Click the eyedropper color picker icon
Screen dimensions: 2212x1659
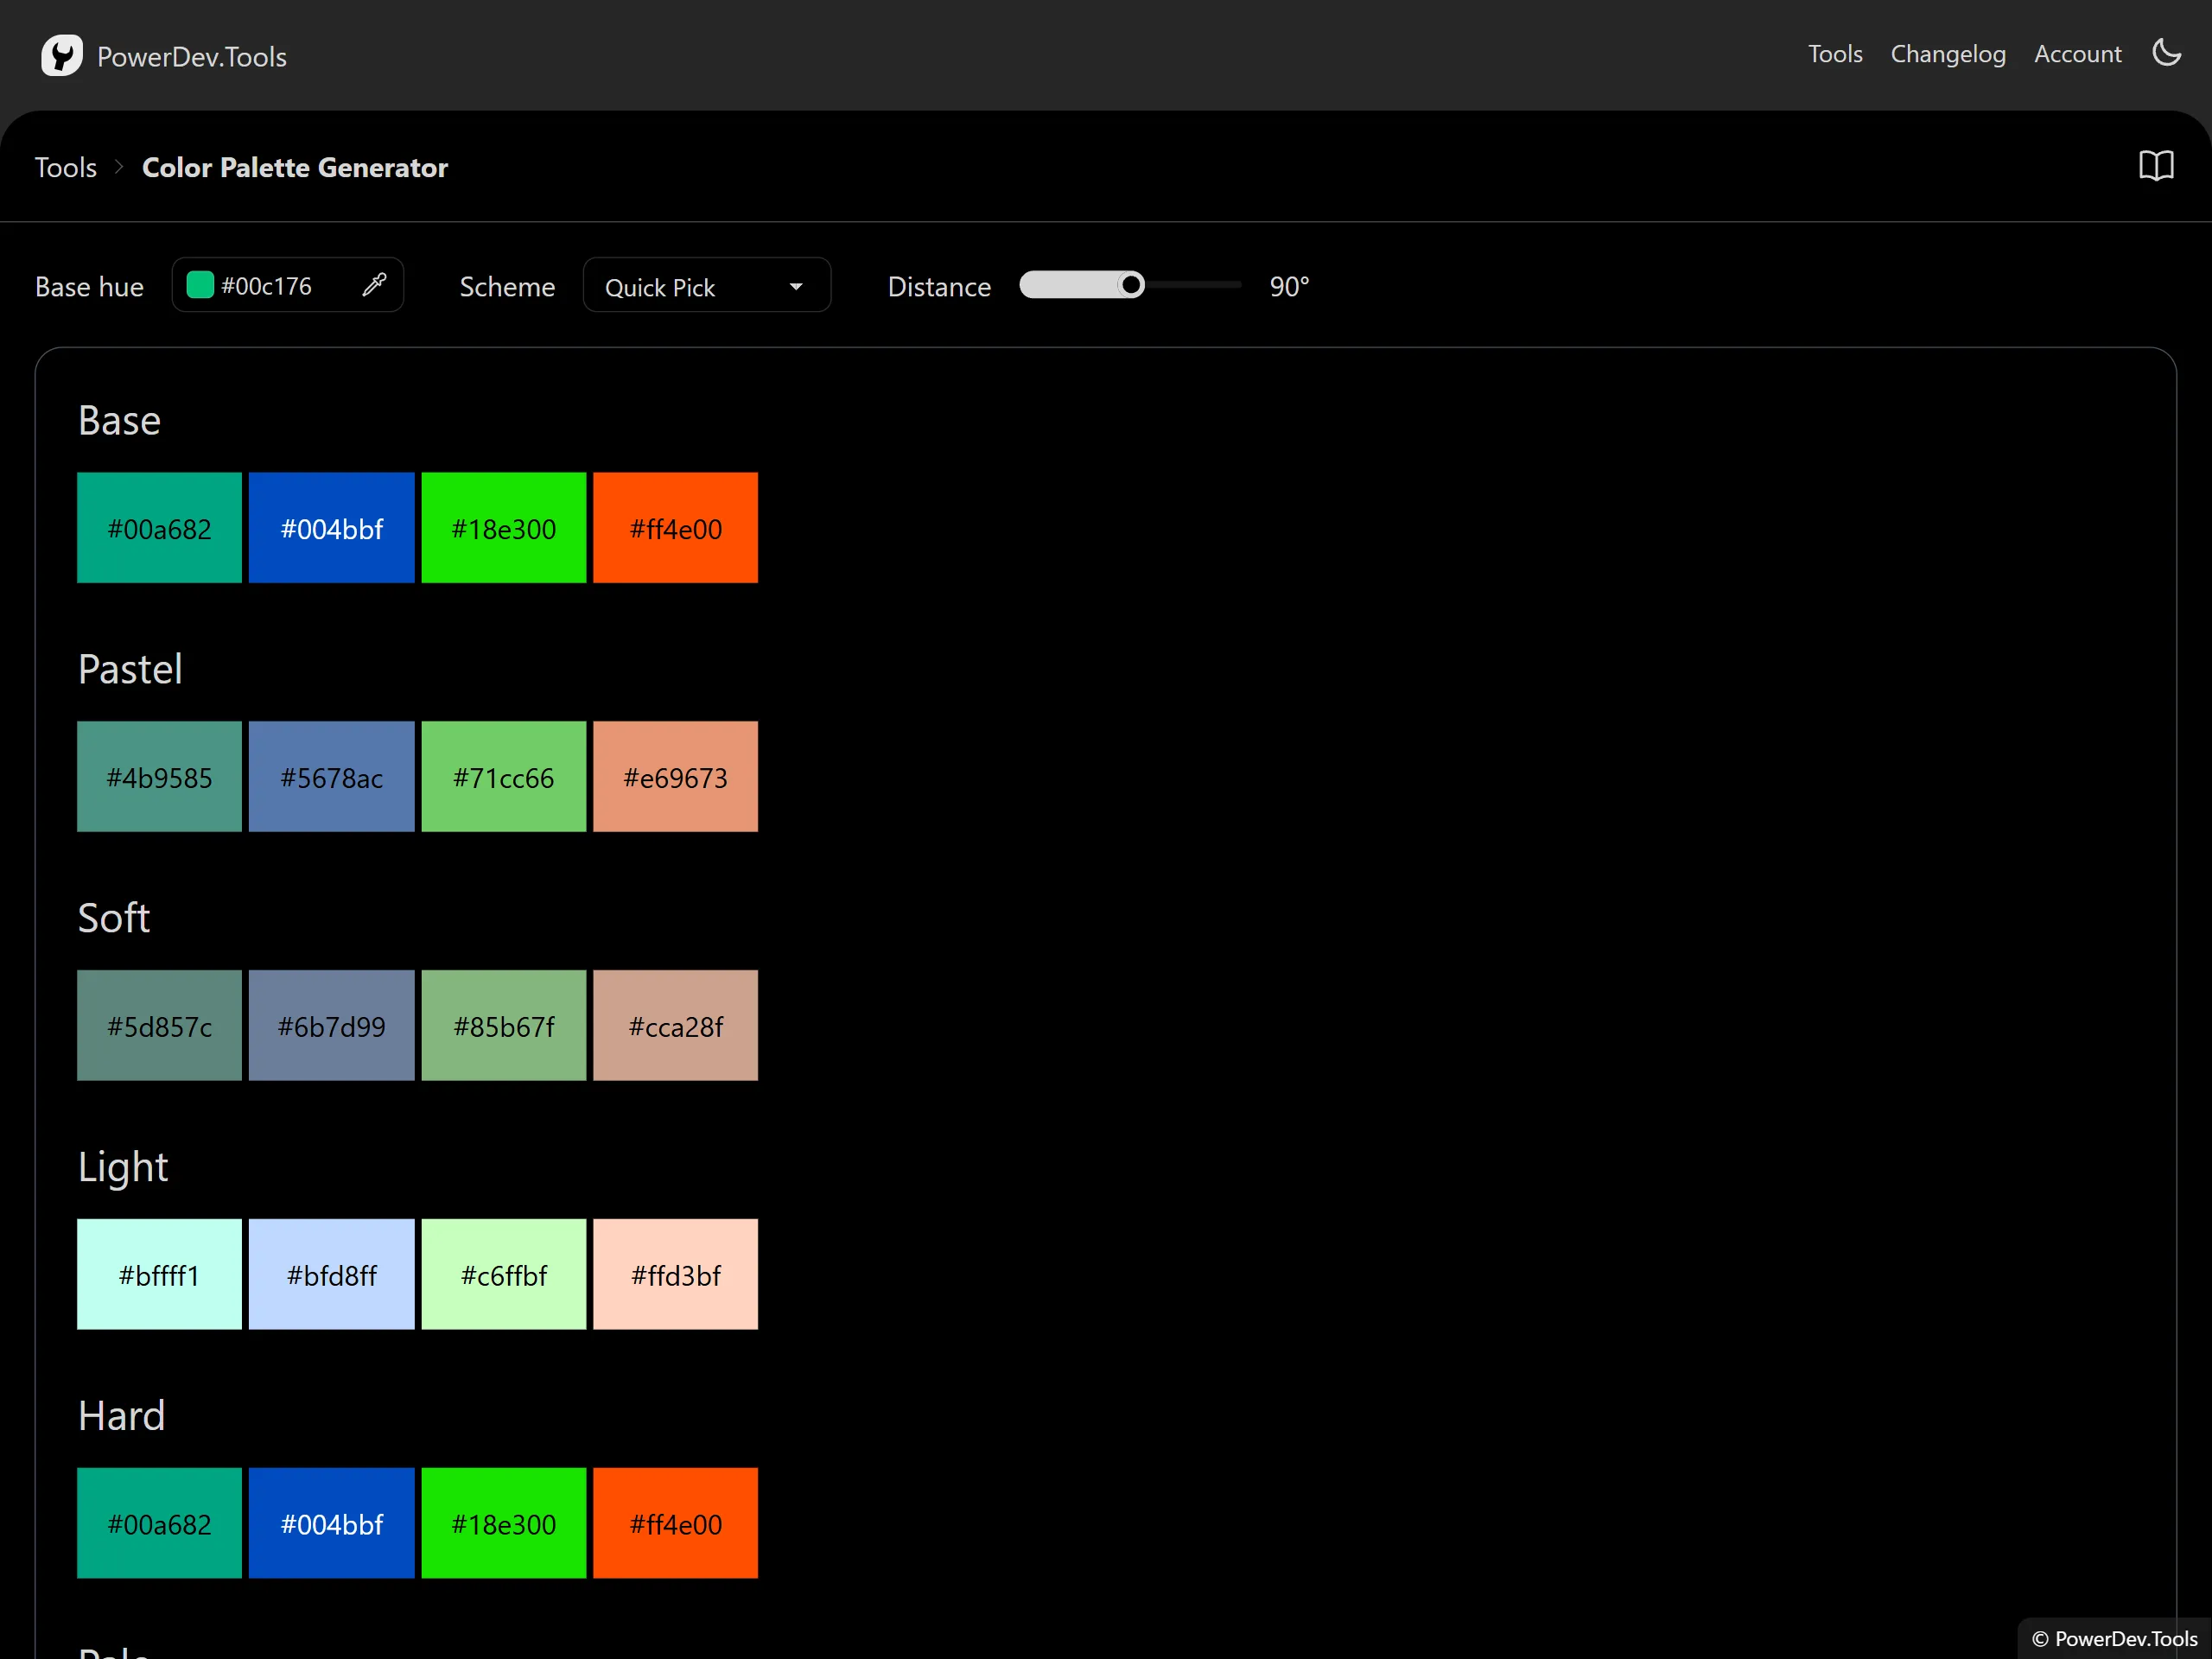[374, 285]
